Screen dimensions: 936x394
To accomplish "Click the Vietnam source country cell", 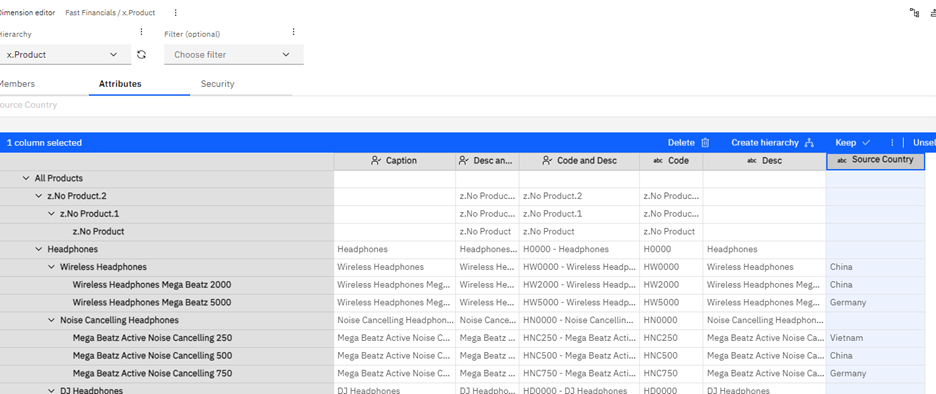I will [x=875, y=338].
